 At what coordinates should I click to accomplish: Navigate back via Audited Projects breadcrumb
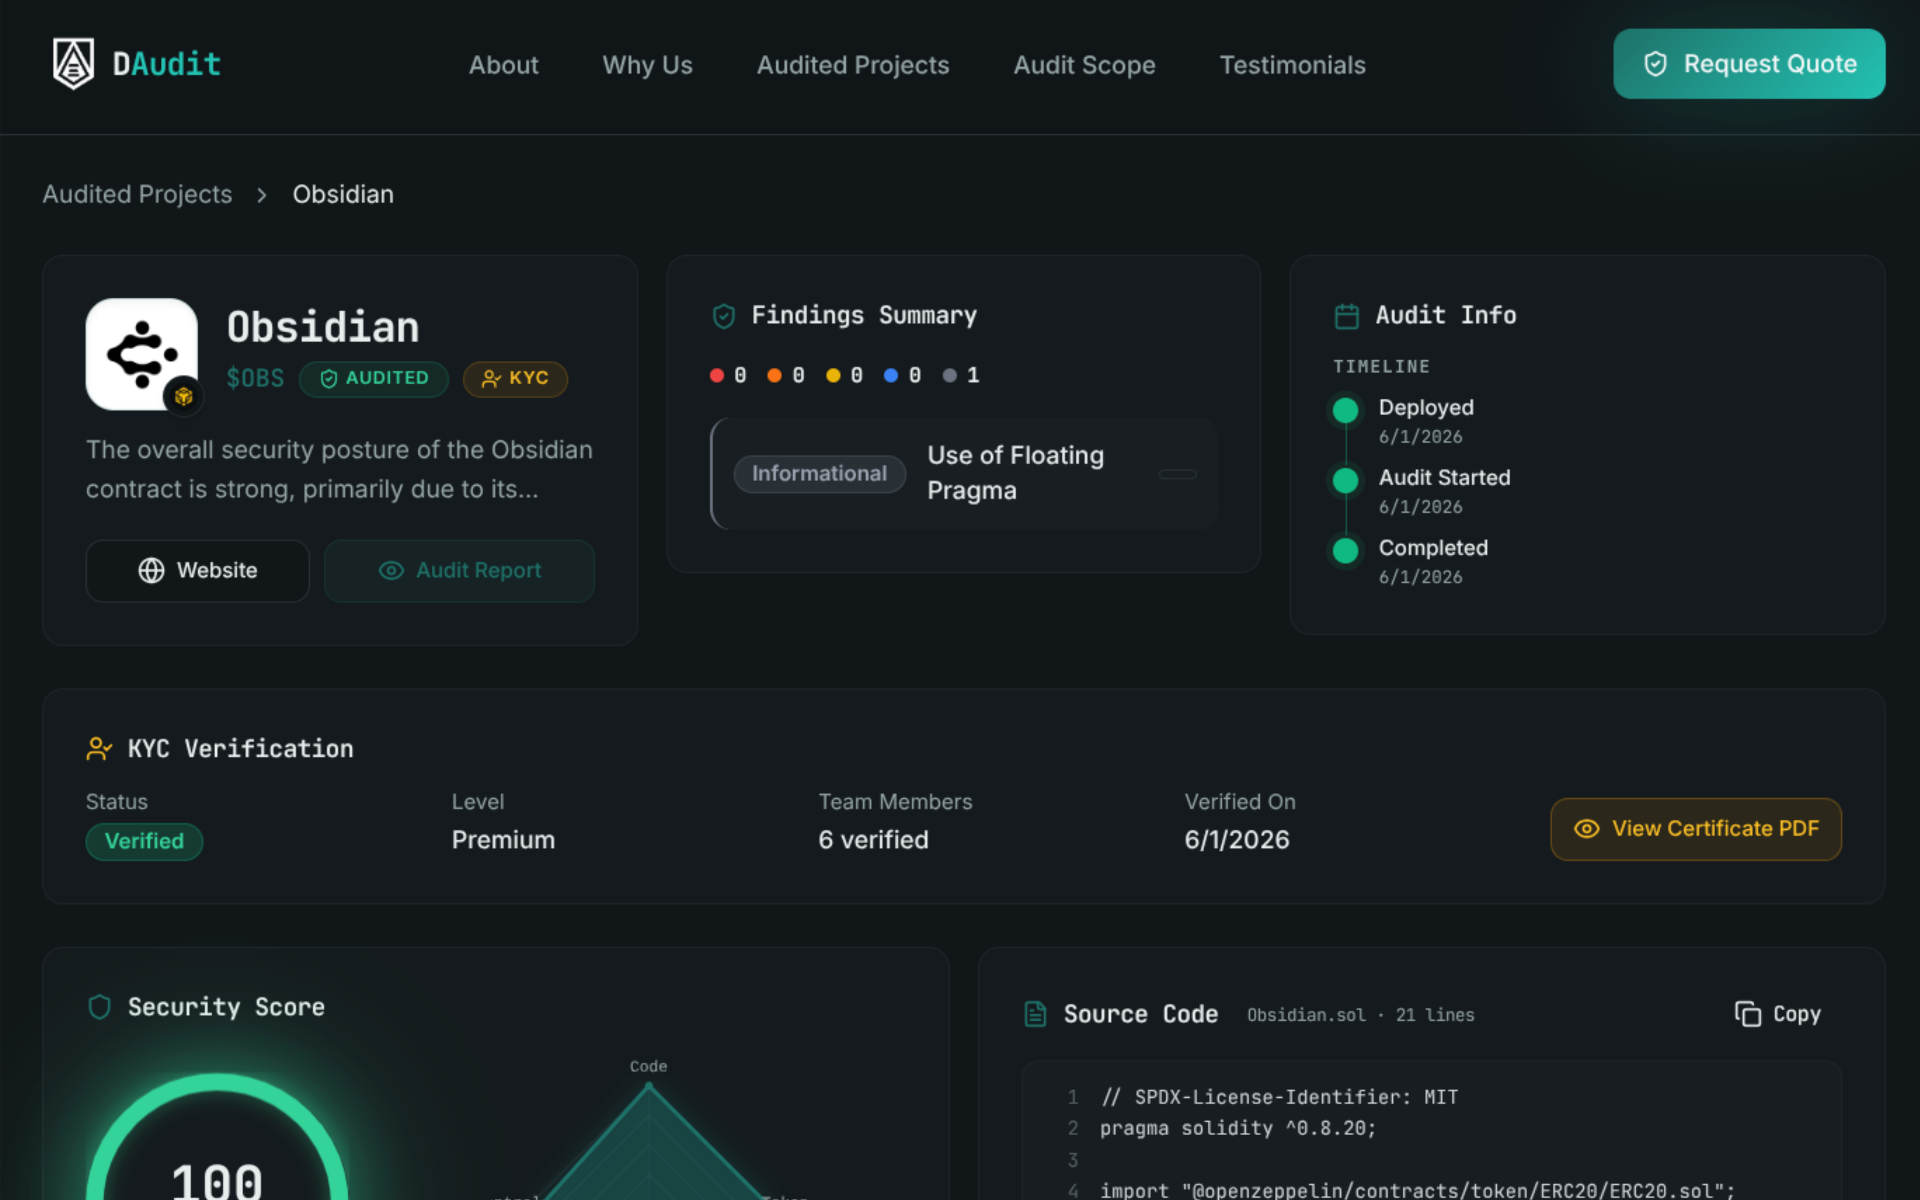tap(137, 194)
